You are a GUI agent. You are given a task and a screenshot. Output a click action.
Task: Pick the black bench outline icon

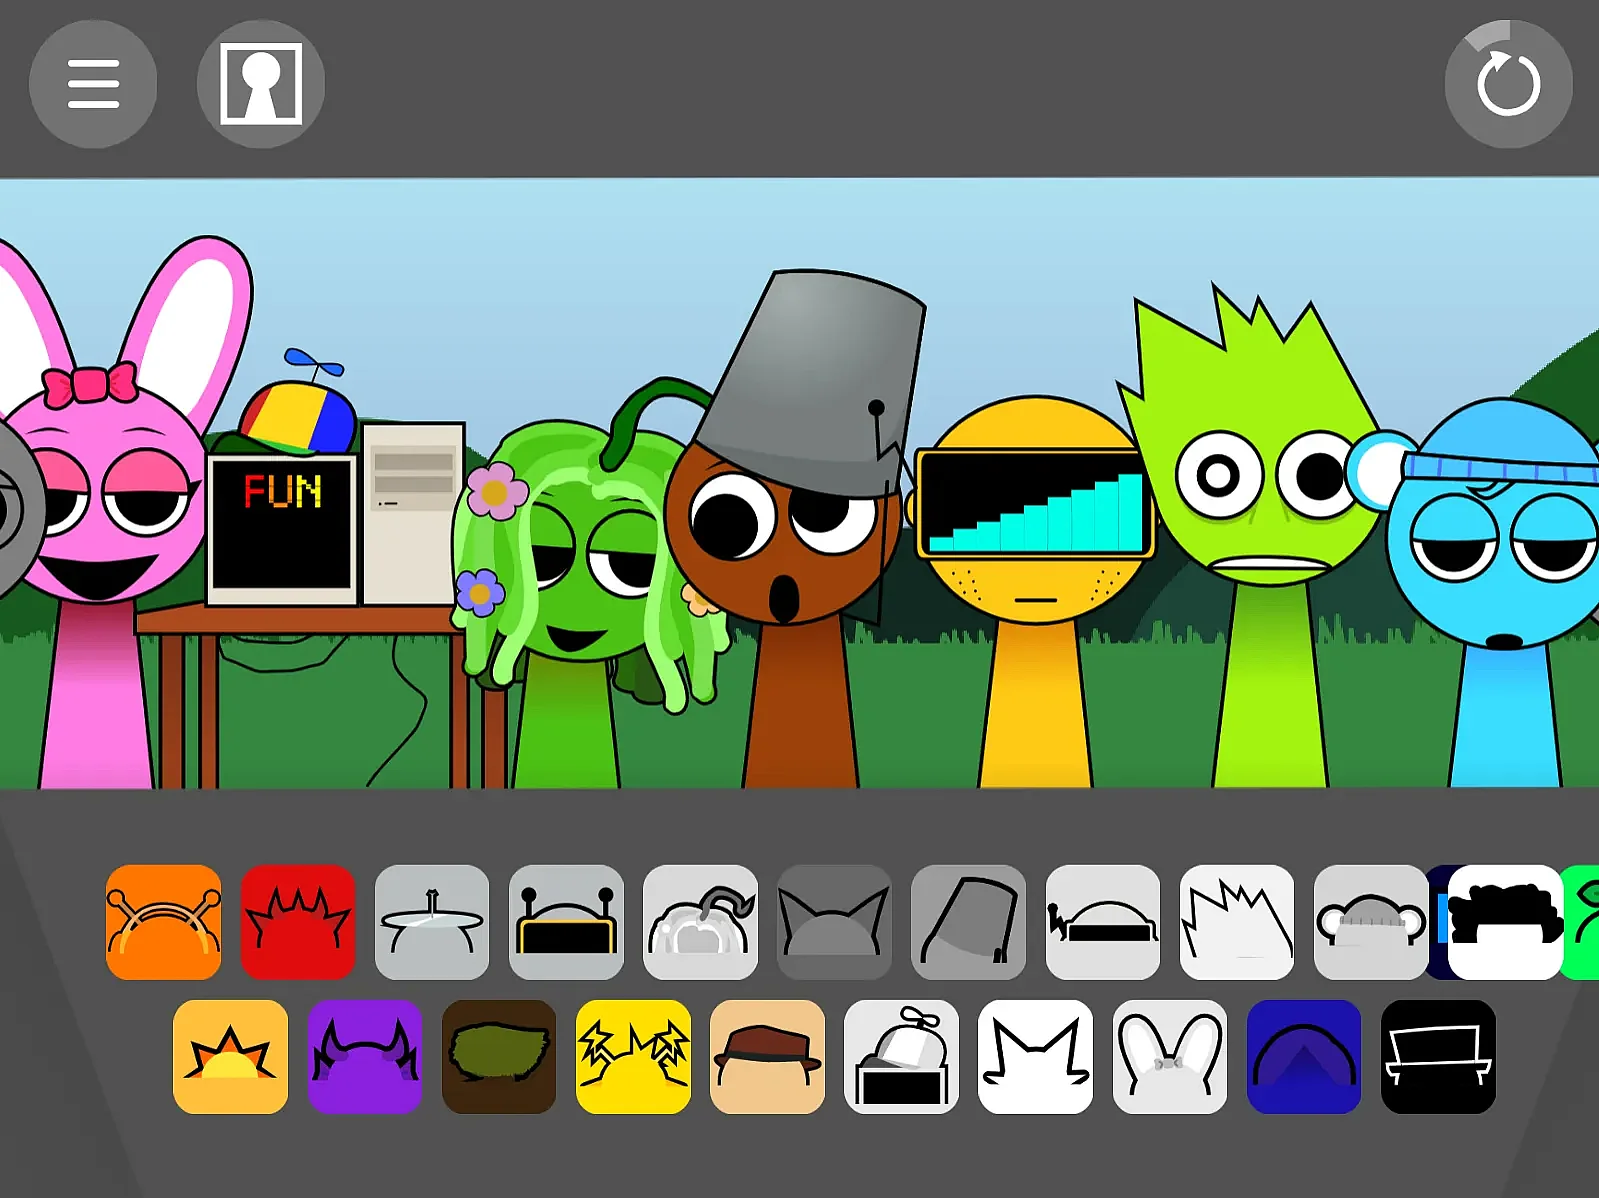point(1438,1057)
